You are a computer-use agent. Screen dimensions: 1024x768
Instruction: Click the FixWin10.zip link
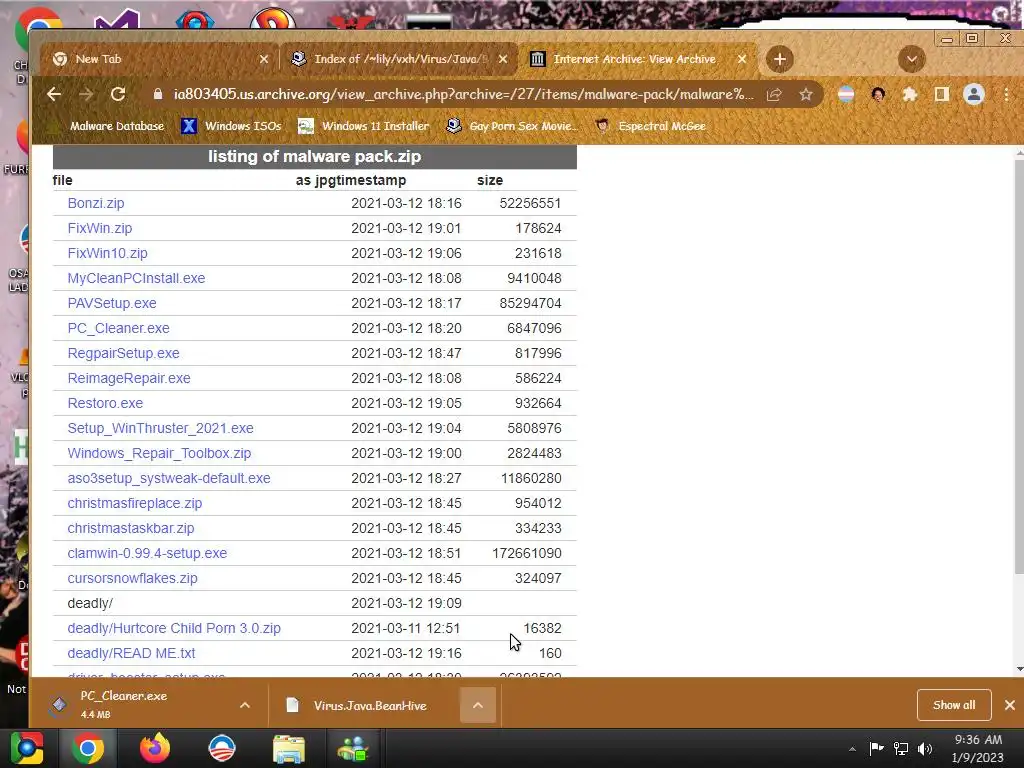click(108, 253)
